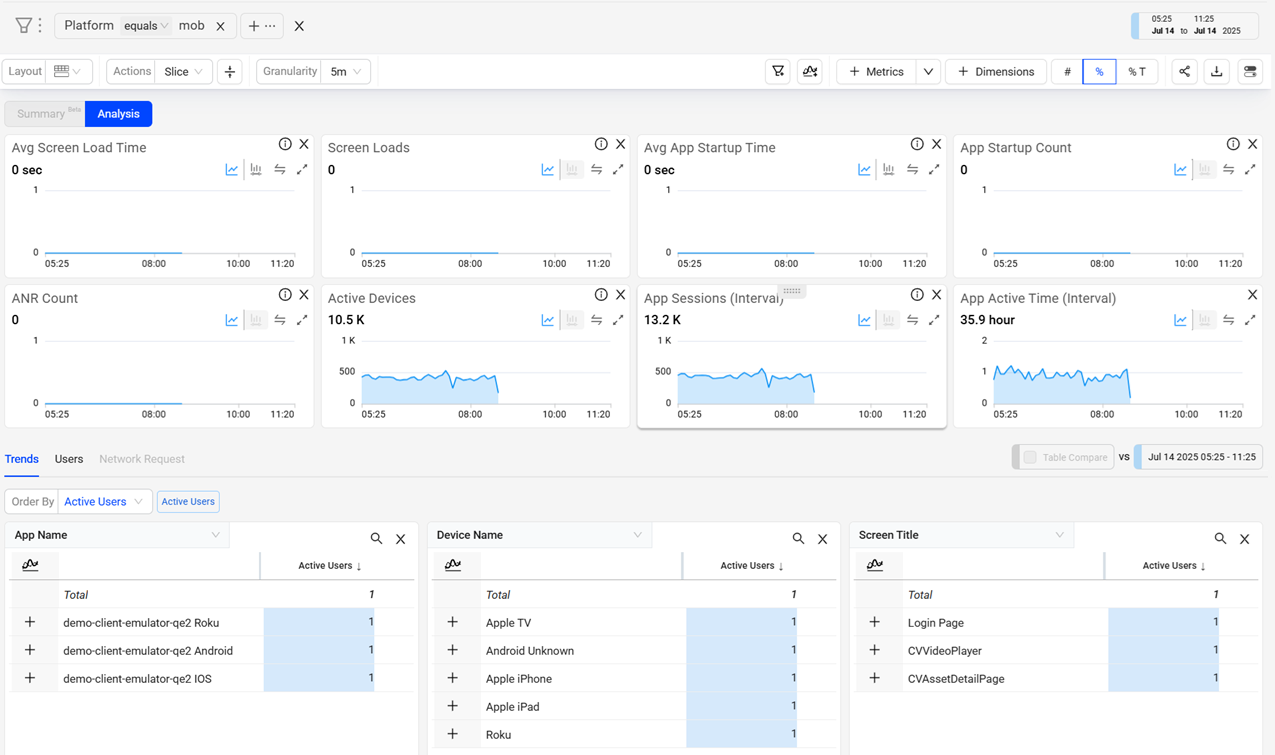Search within the Device Name table
1275x755 pixels.
[798, 539]
